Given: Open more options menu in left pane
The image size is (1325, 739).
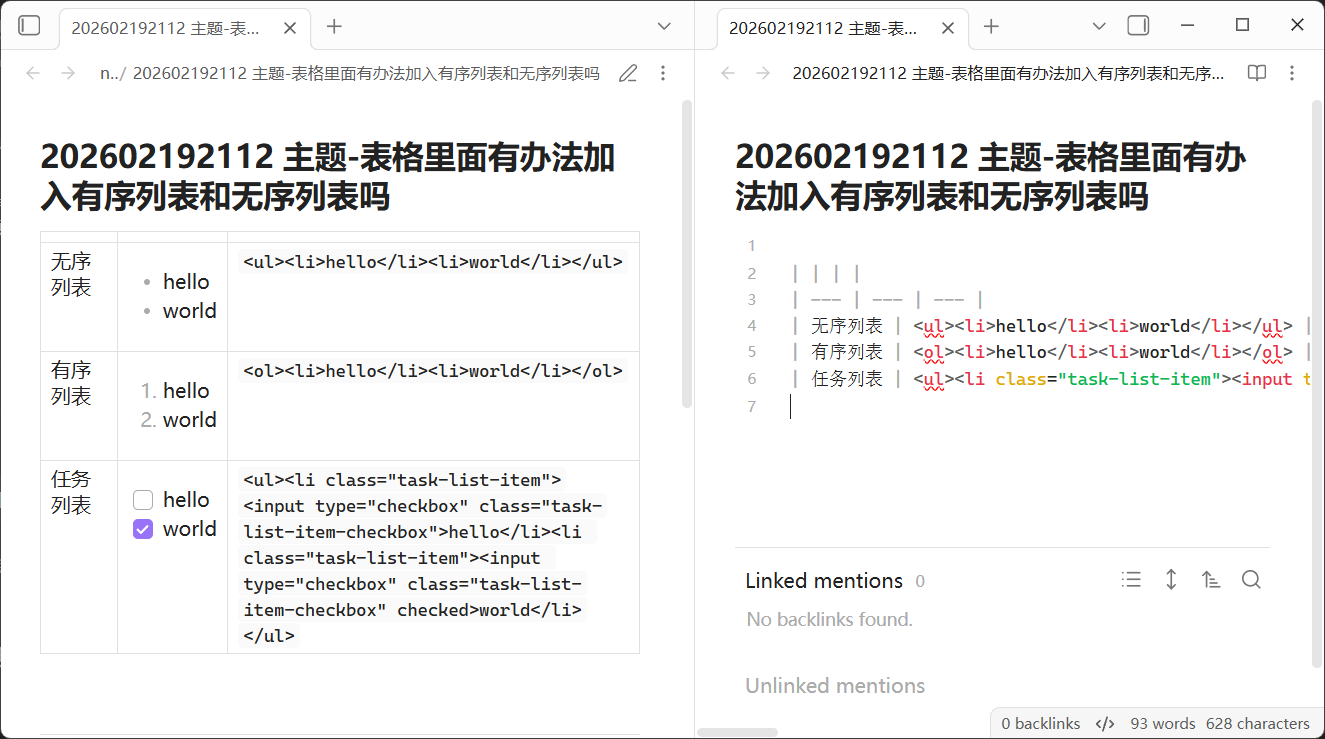Looking at the screenshot, I should click(663, 73).
